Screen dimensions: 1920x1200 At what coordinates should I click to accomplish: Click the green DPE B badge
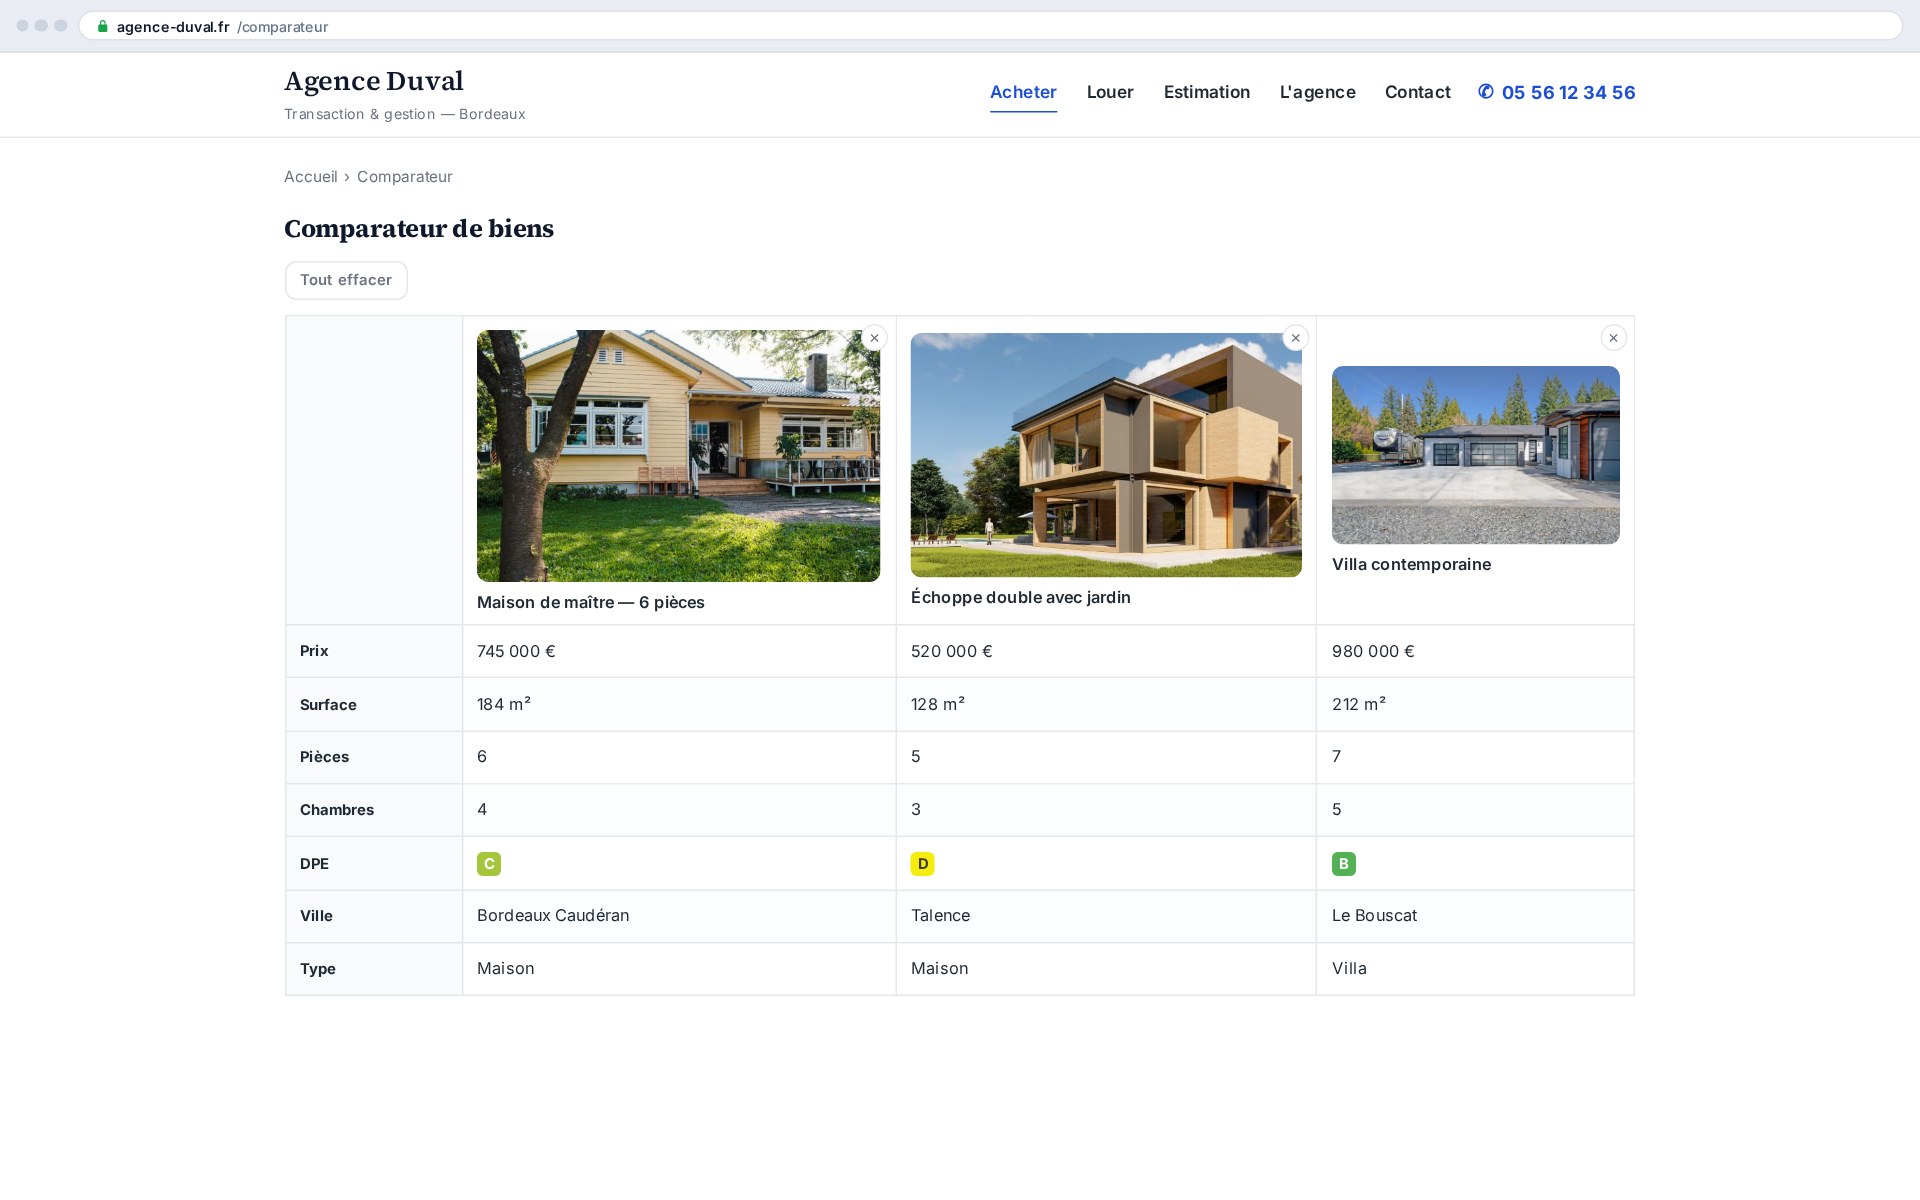click(1343, 864)
